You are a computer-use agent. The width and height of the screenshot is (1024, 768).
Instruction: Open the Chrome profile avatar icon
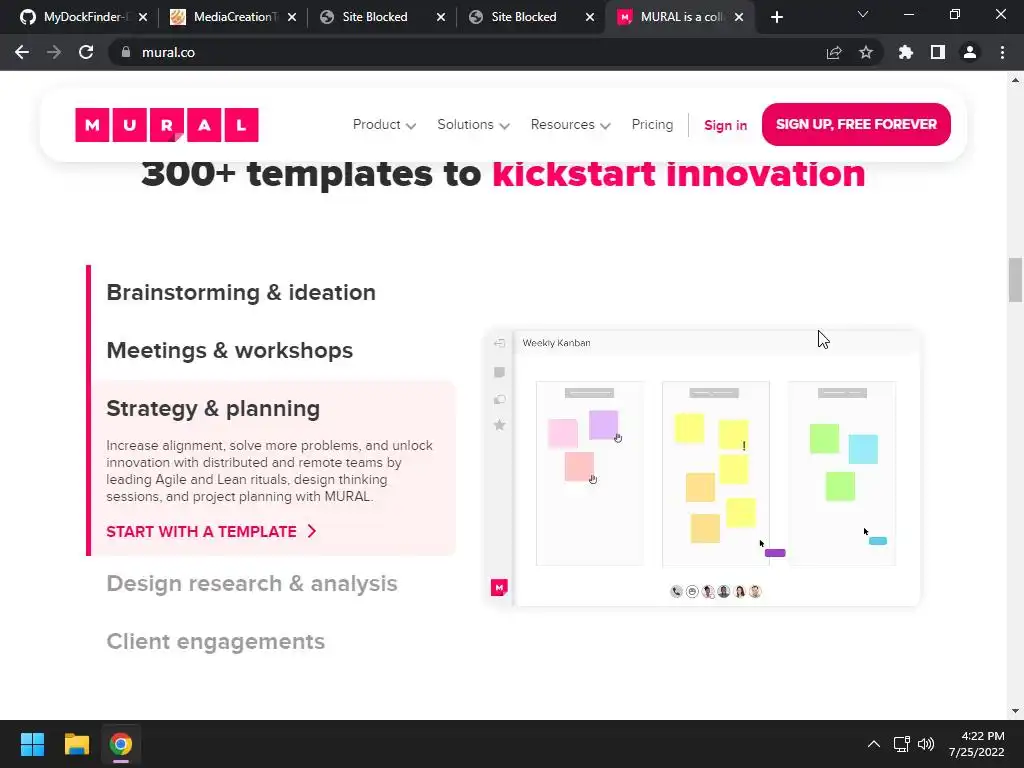click(x=970, y=52)
